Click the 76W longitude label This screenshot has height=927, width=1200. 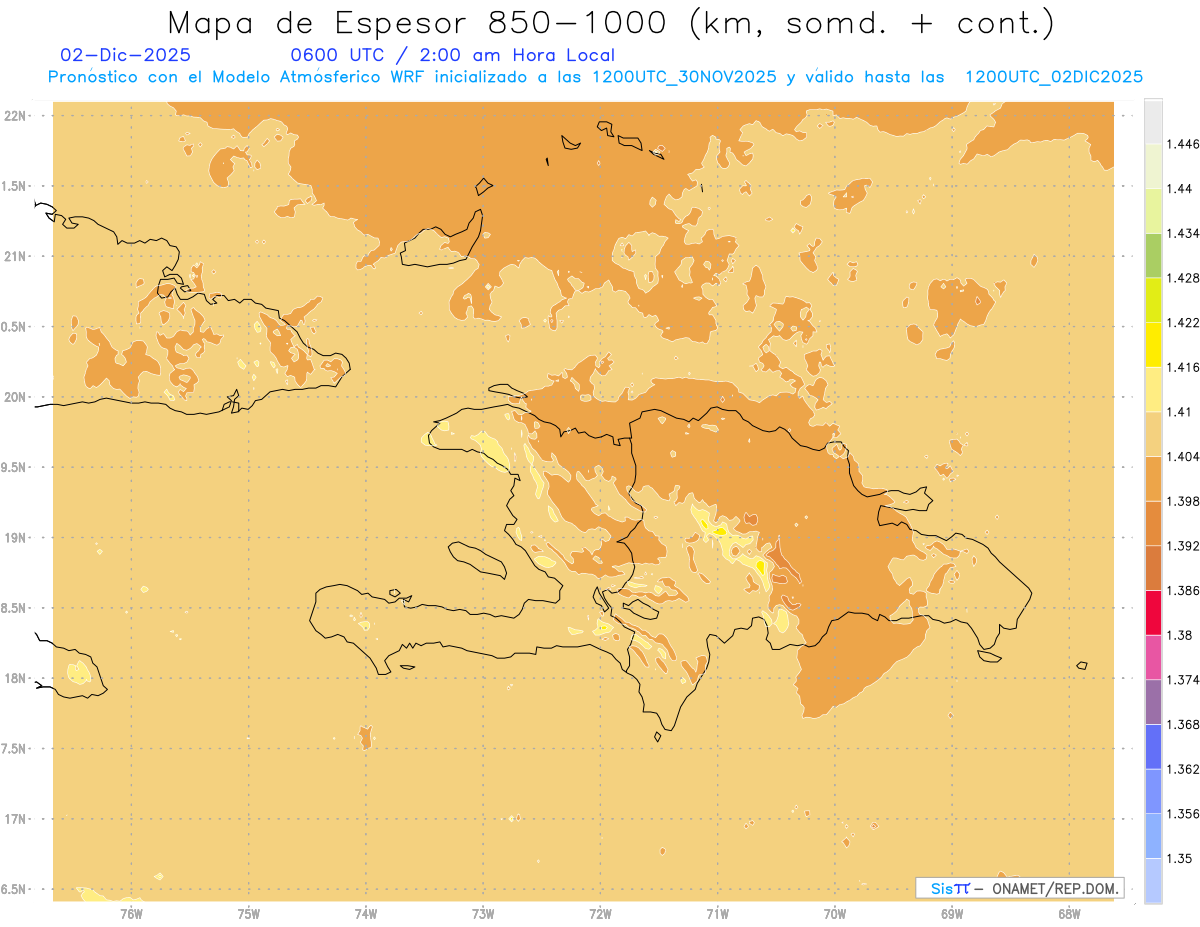point(131,913)
